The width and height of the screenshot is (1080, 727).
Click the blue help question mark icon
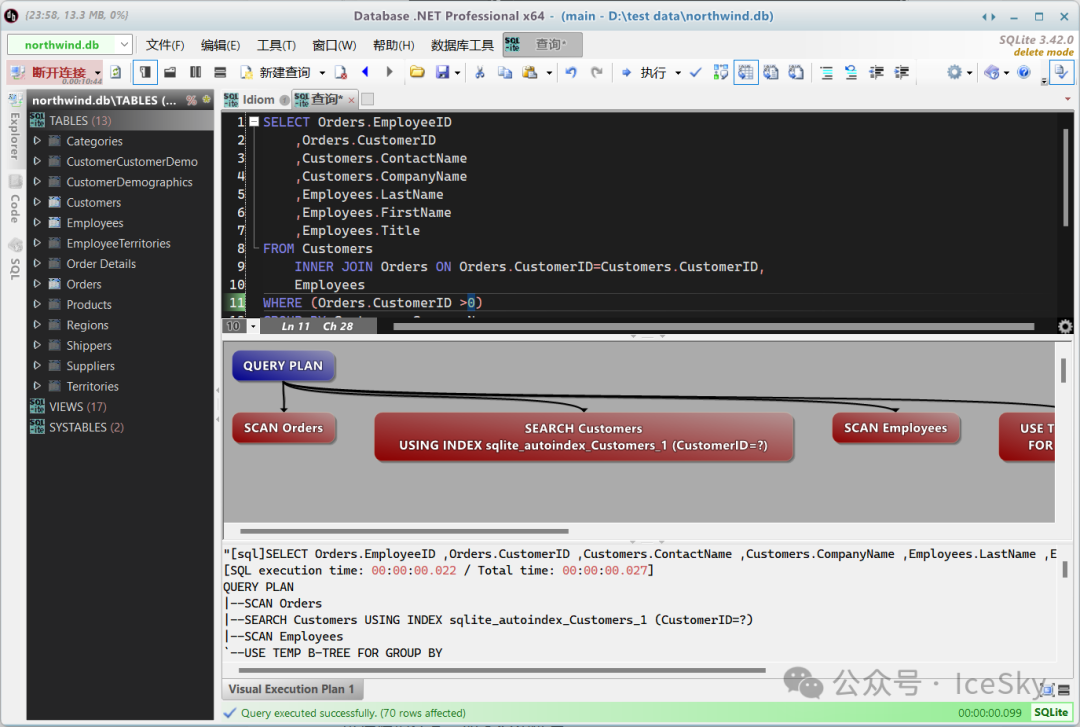coord(1023,72)
